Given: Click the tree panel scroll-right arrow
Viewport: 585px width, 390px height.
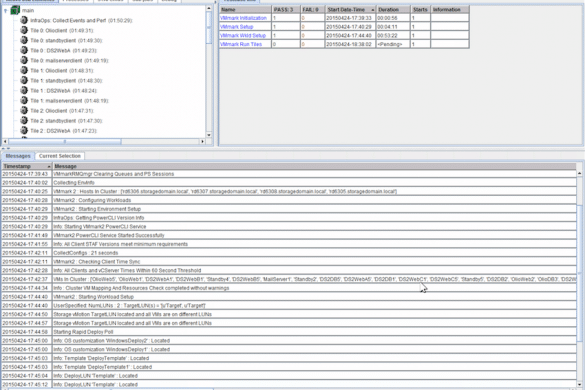Looking at the screenshot, I should (x=202, y=142).
